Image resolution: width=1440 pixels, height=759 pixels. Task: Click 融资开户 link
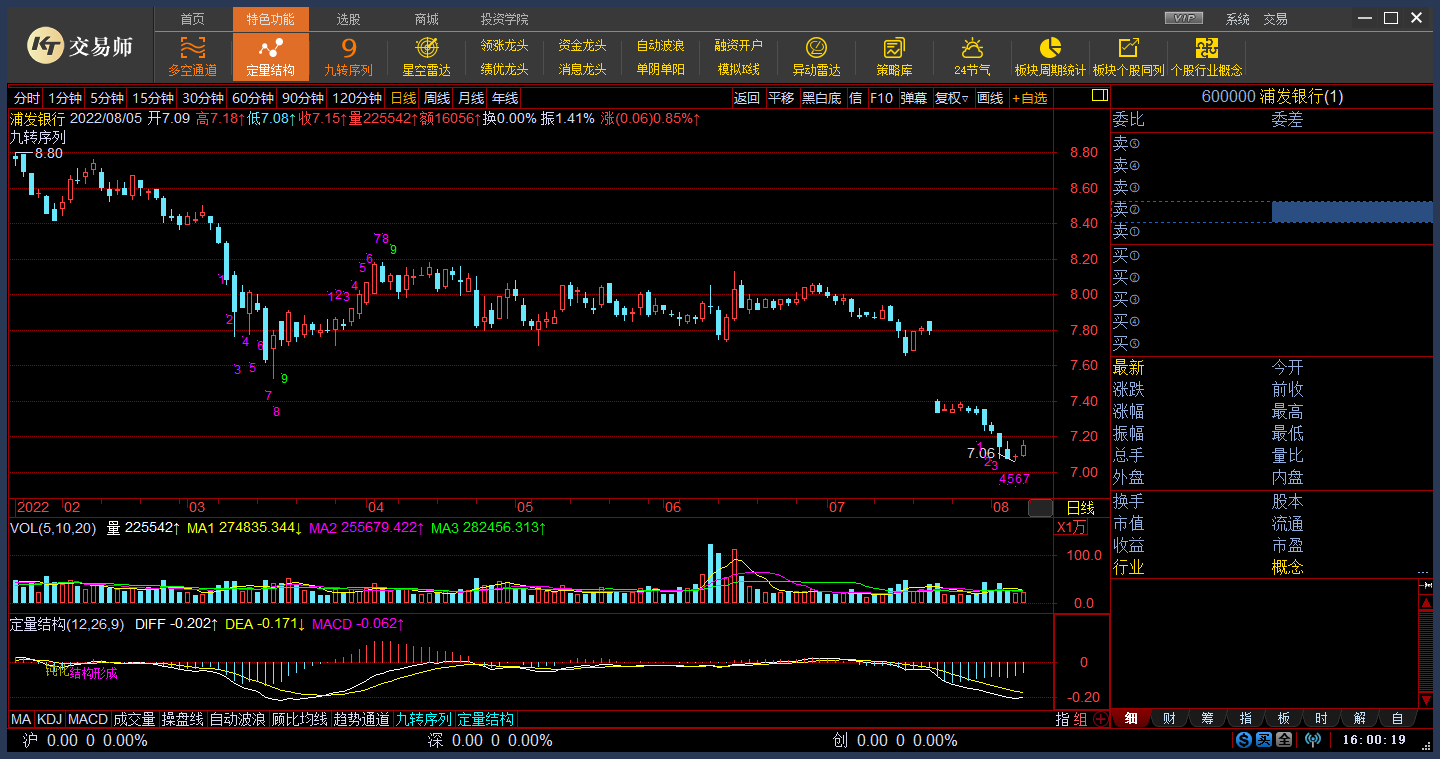tap(738, 45)
